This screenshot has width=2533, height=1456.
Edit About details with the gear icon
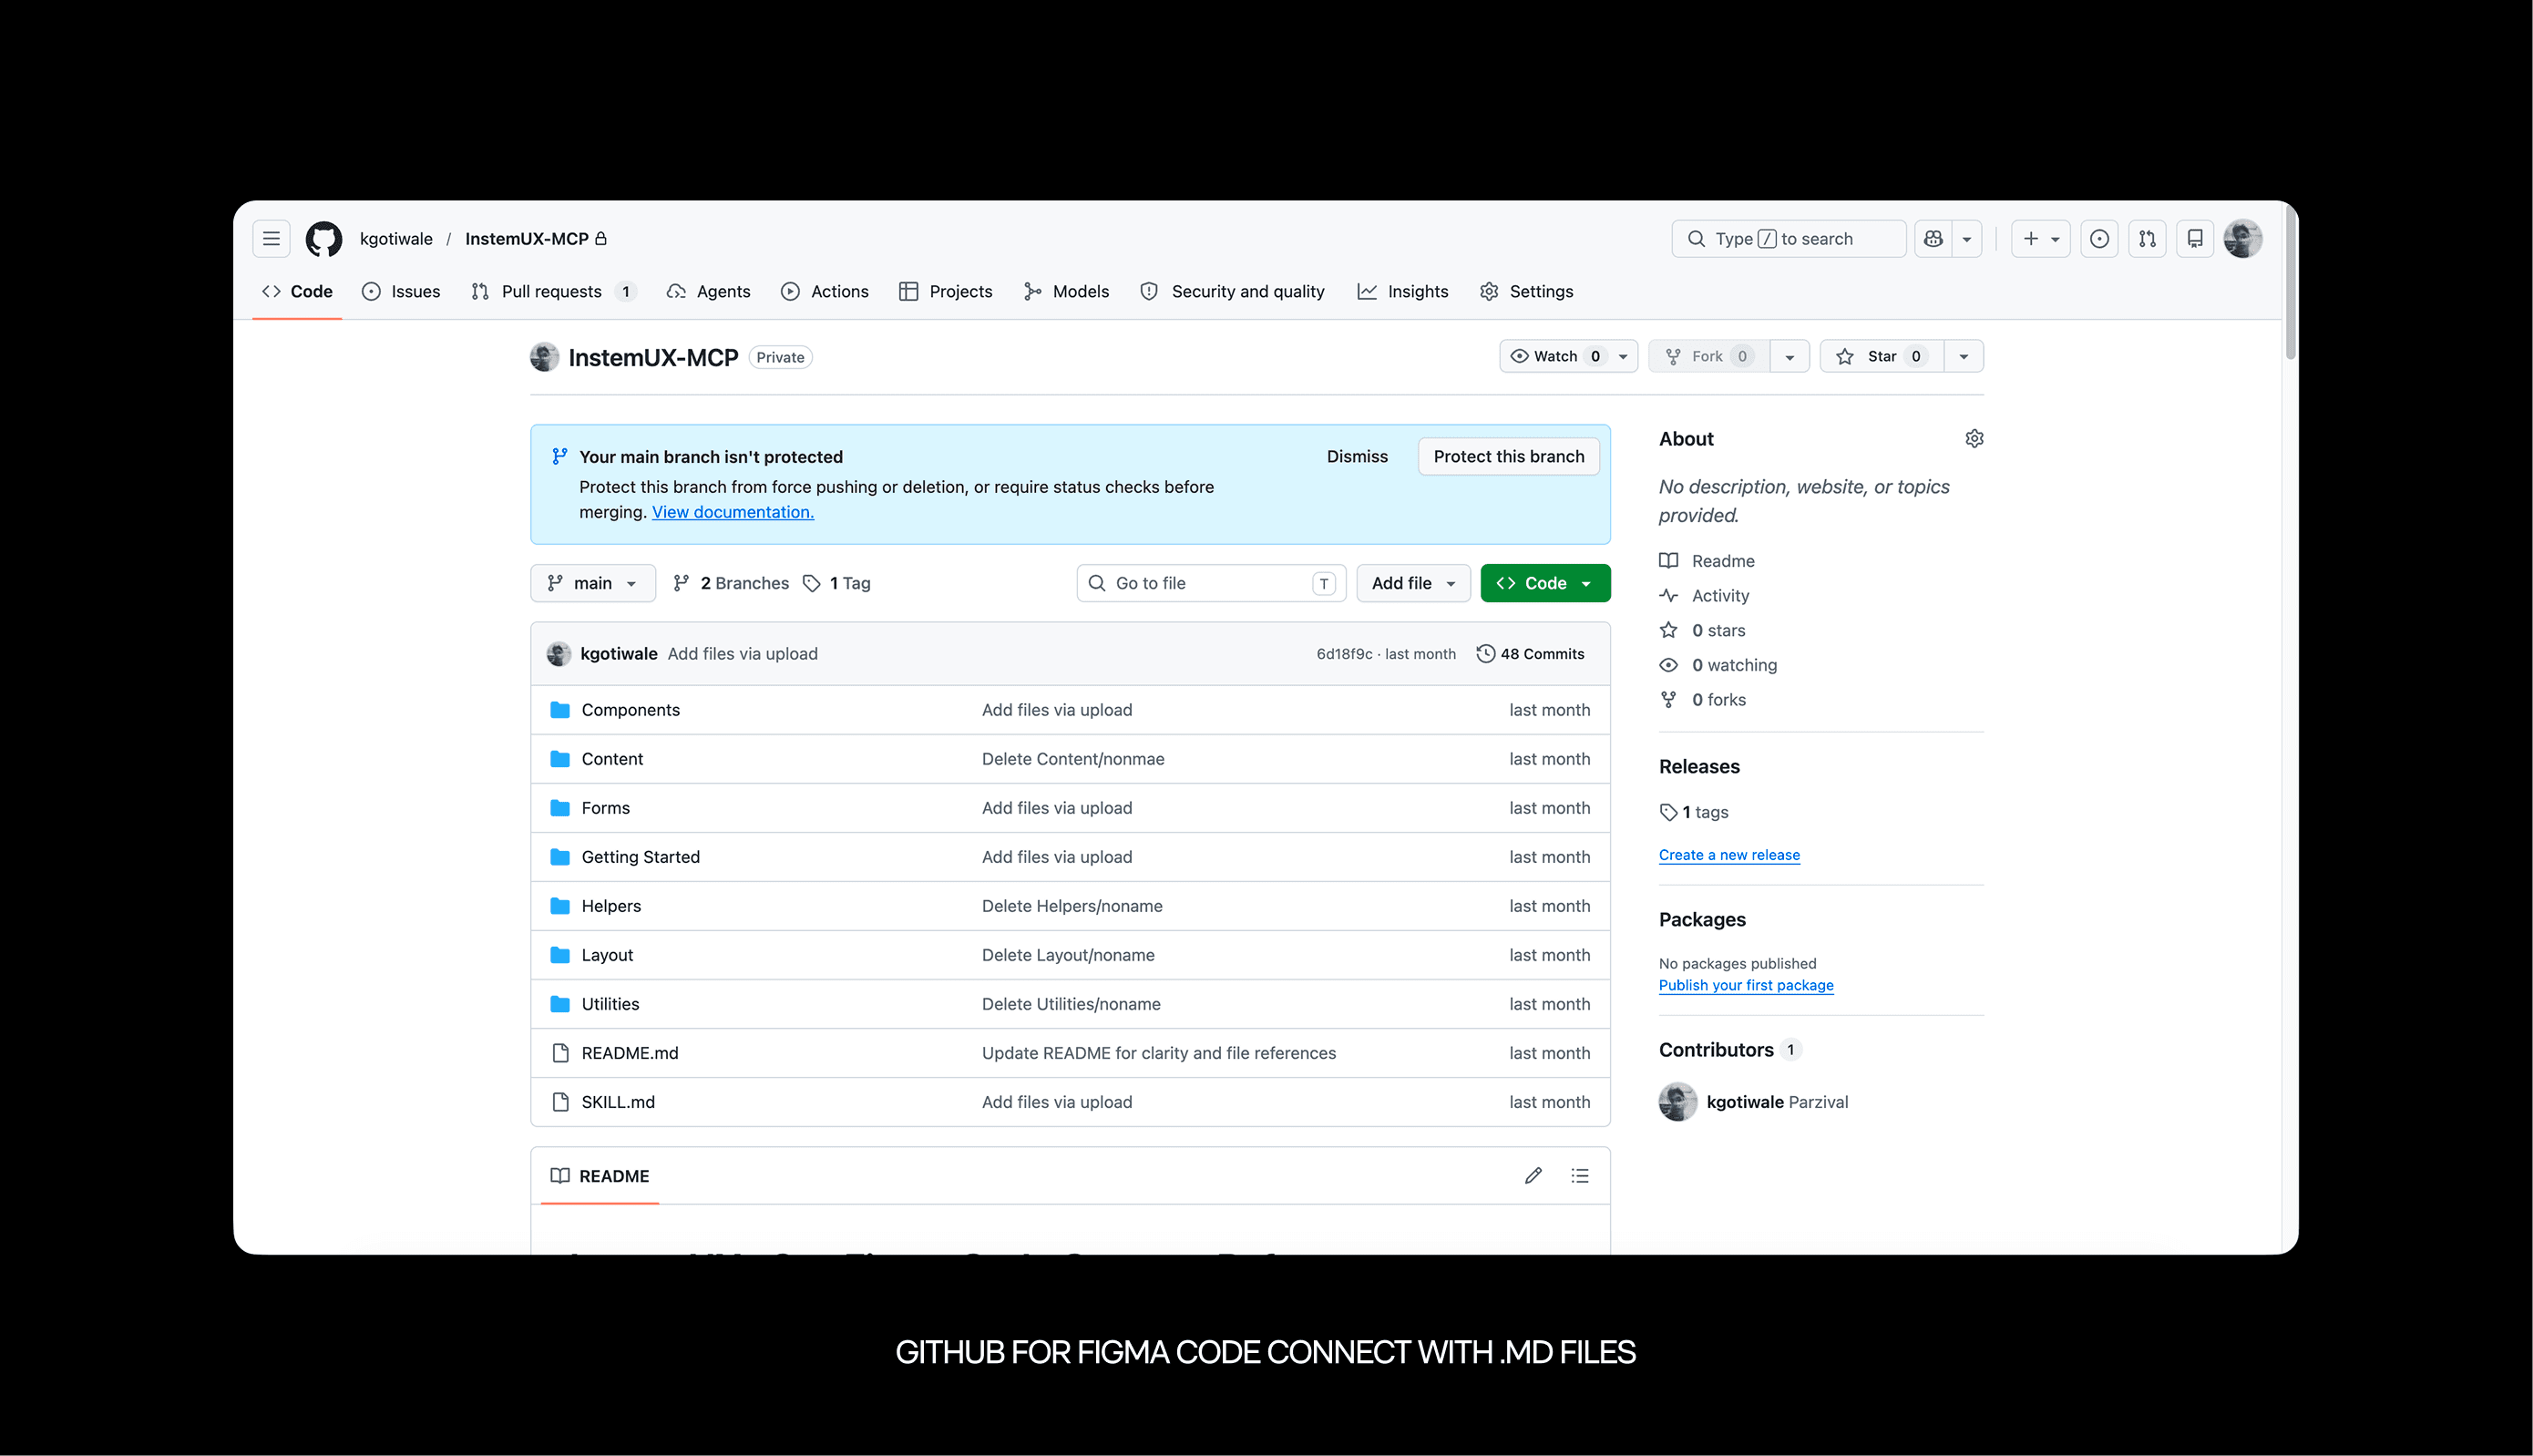point(1974,439)
